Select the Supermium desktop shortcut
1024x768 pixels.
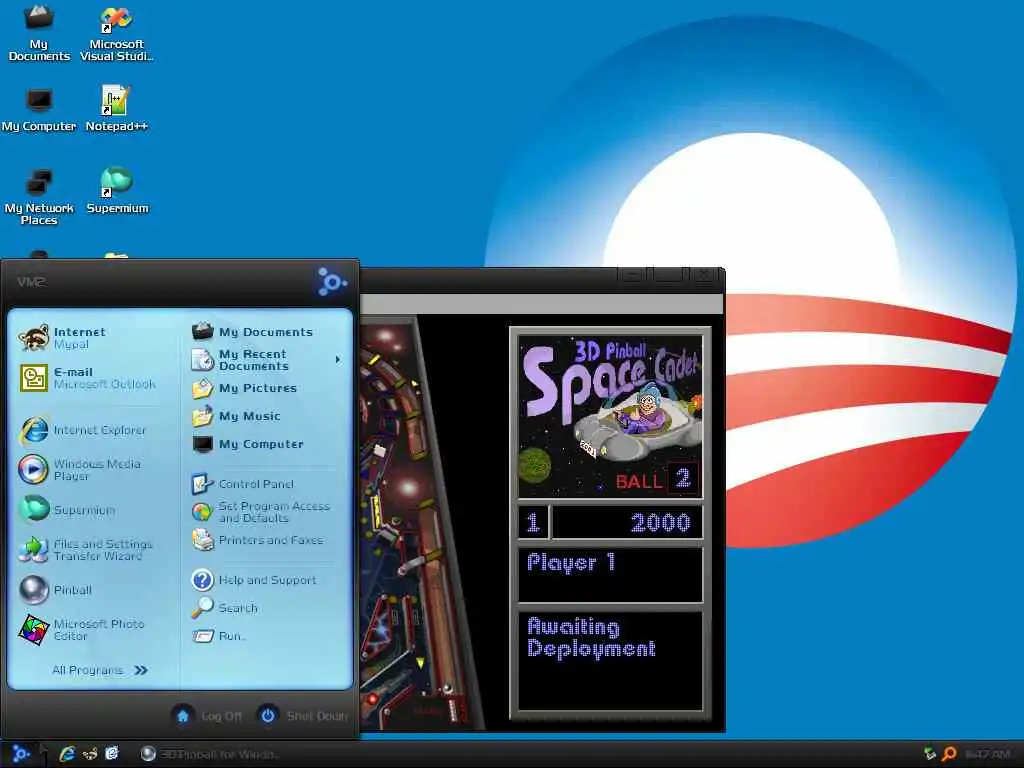(117, 191)
